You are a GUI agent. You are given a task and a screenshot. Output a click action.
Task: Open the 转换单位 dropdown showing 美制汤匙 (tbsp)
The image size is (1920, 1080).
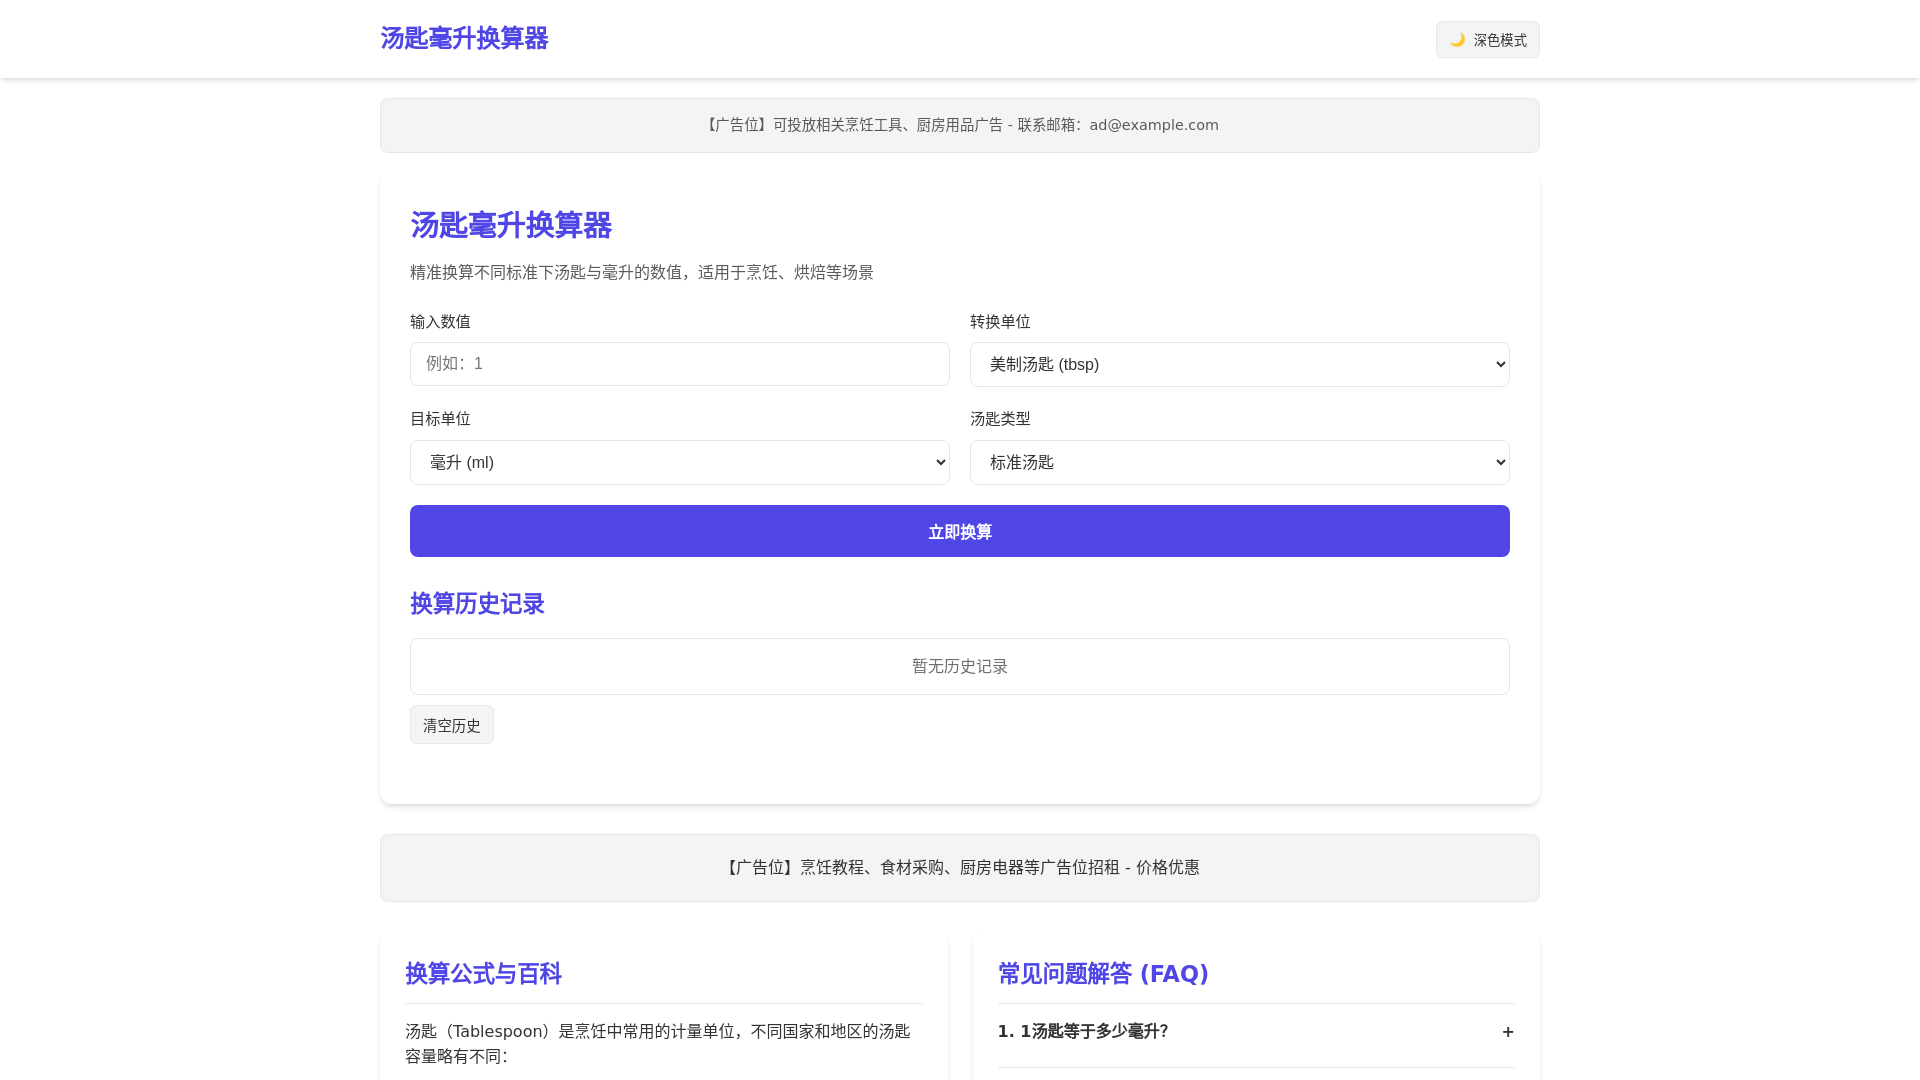(x=1240, y=365)
